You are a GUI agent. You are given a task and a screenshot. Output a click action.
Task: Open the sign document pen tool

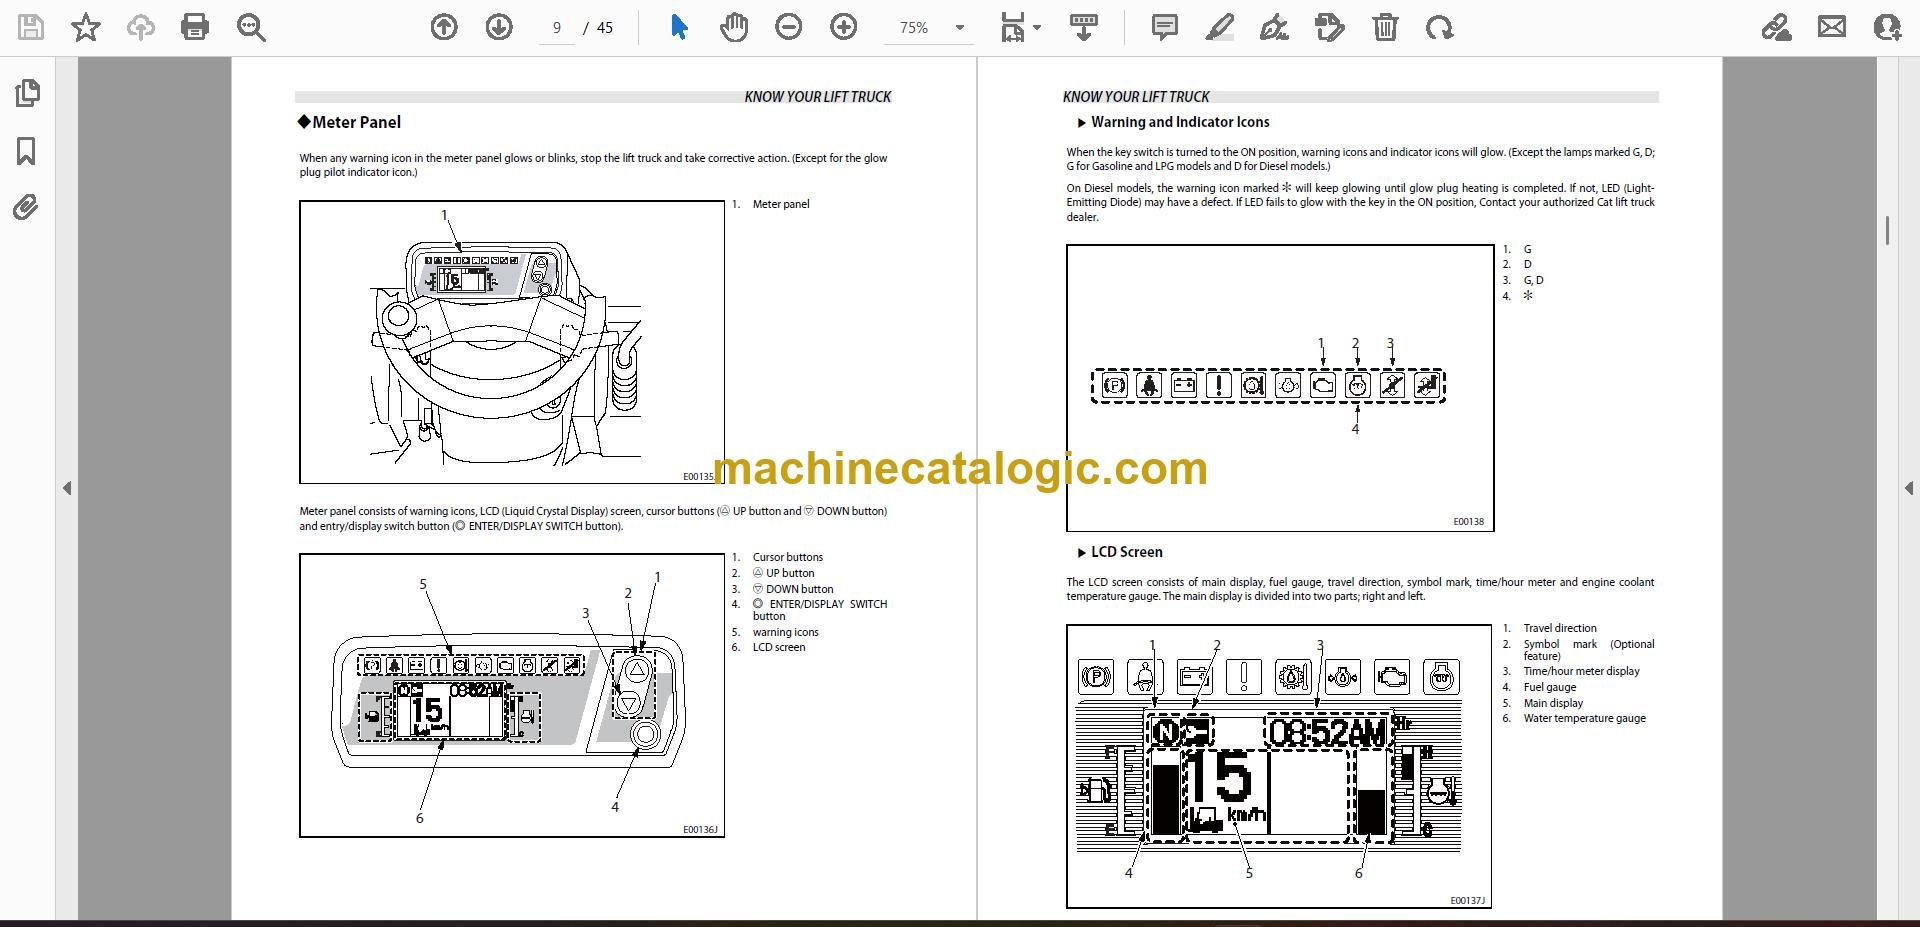[x=1274, y=27]
